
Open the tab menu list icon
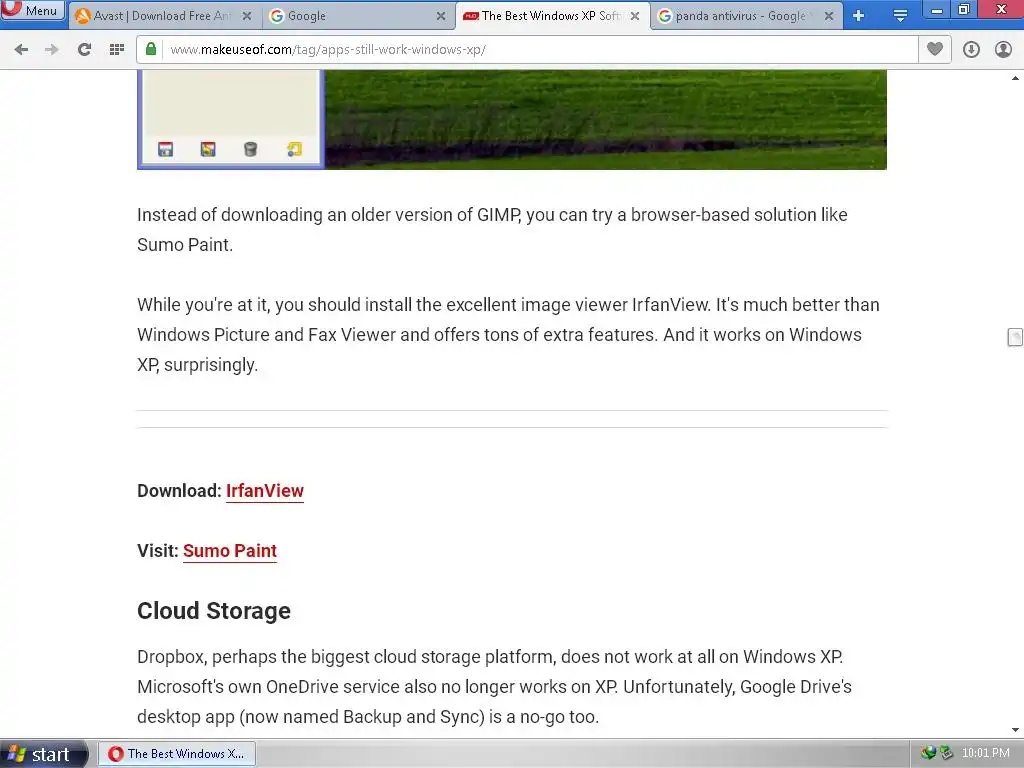tap(900, 16)
